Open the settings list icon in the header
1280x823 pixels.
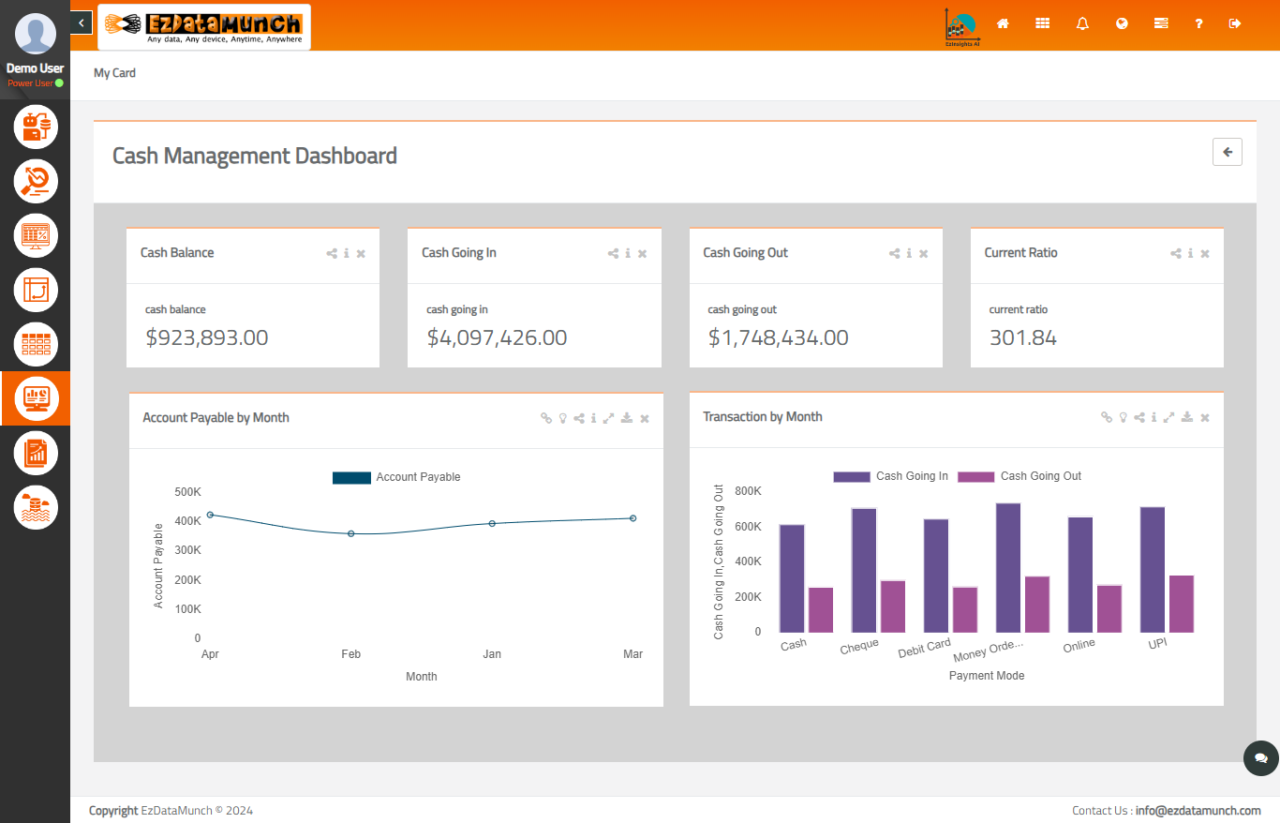coord(1161,23)
